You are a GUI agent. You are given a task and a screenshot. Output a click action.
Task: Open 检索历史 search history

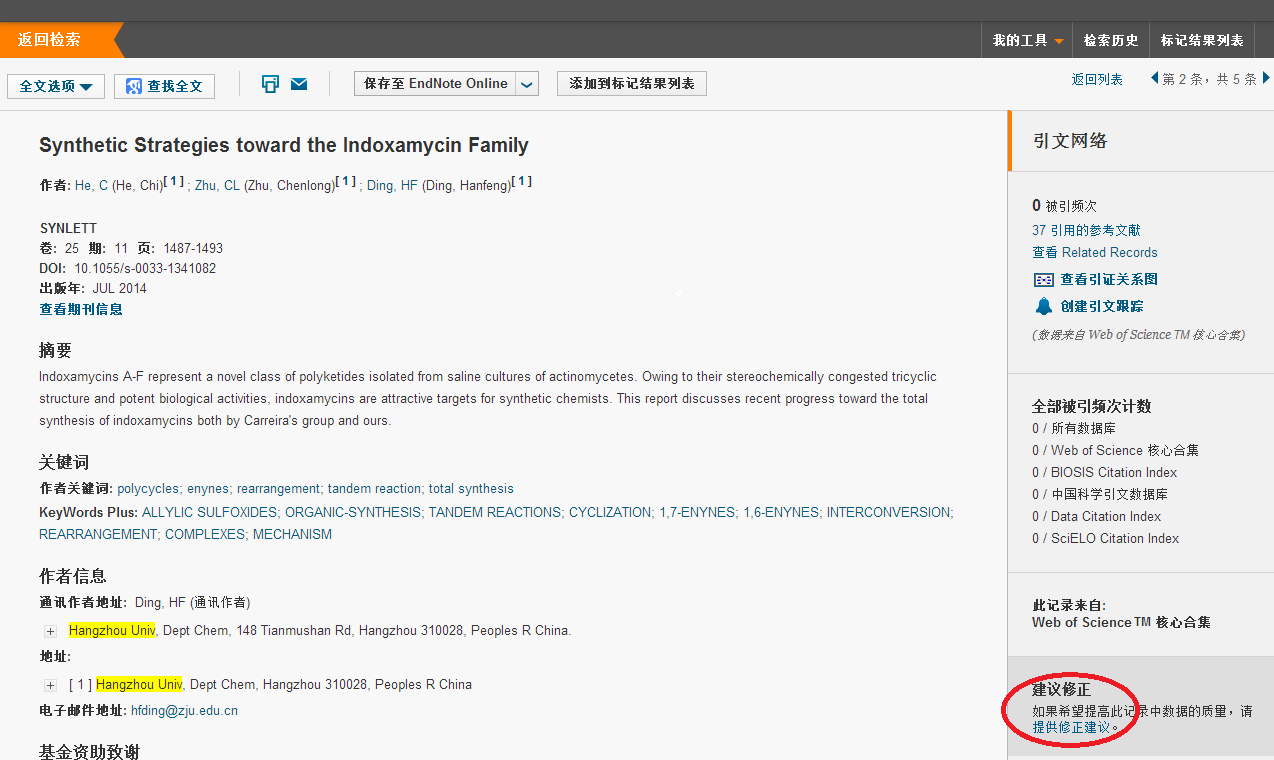1110,40
